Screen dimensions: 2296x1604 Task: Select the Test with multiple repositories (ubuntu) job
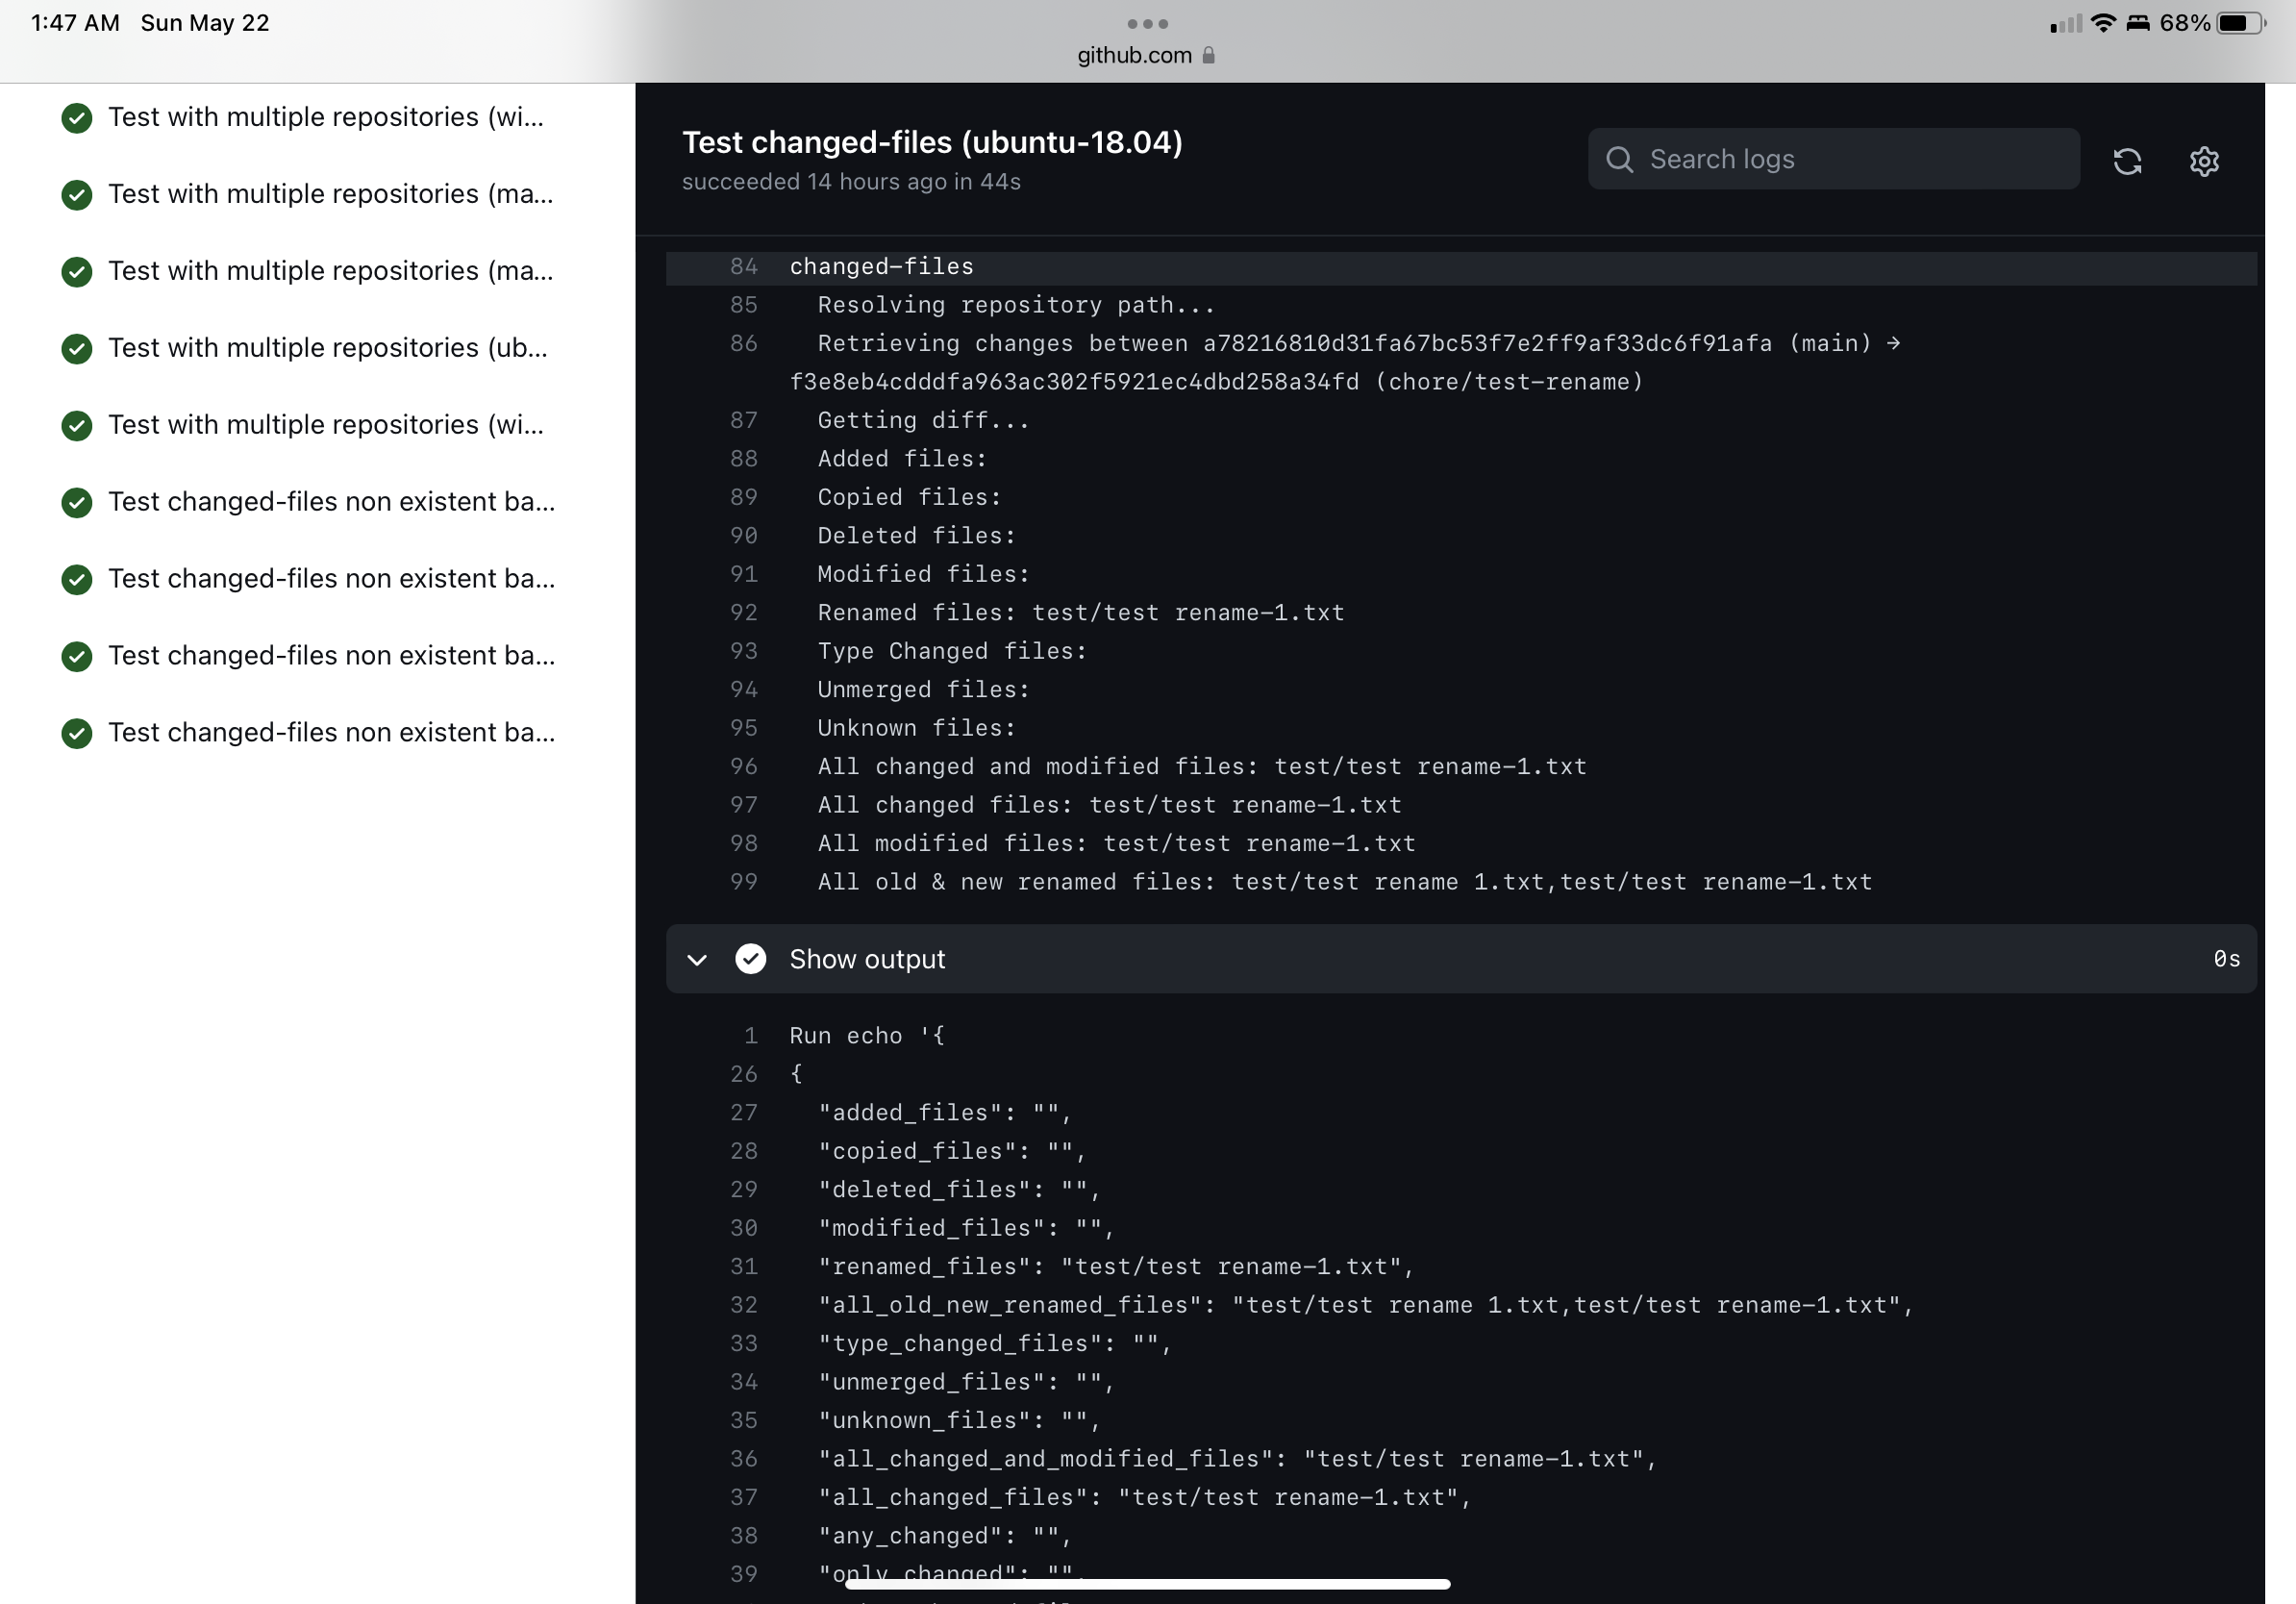(328, 348)
